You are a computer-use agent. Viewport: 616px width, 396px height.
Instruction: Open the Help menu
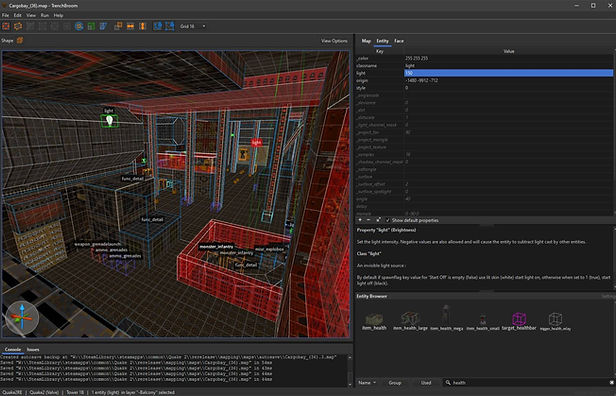click(59, 15)
